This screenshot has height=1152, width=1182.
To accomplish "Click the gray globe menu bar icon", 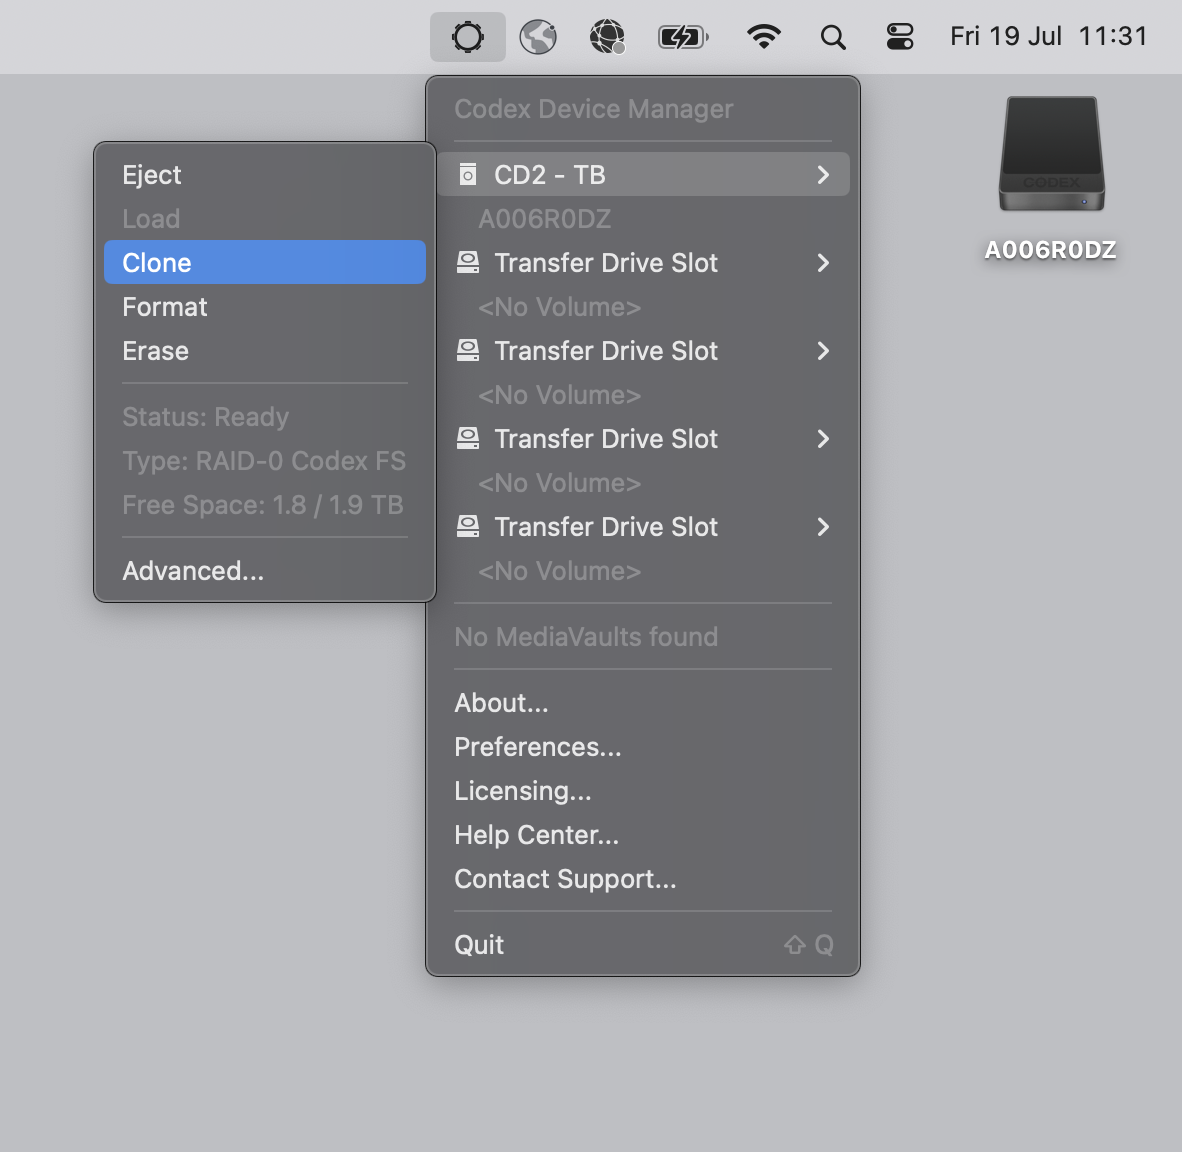I will click(537, 36).
